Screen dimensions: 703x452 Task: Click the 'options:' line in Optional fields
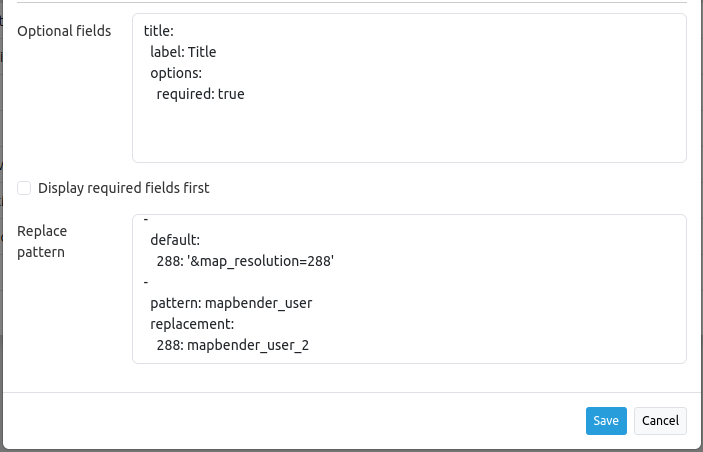tap(177, 73)
